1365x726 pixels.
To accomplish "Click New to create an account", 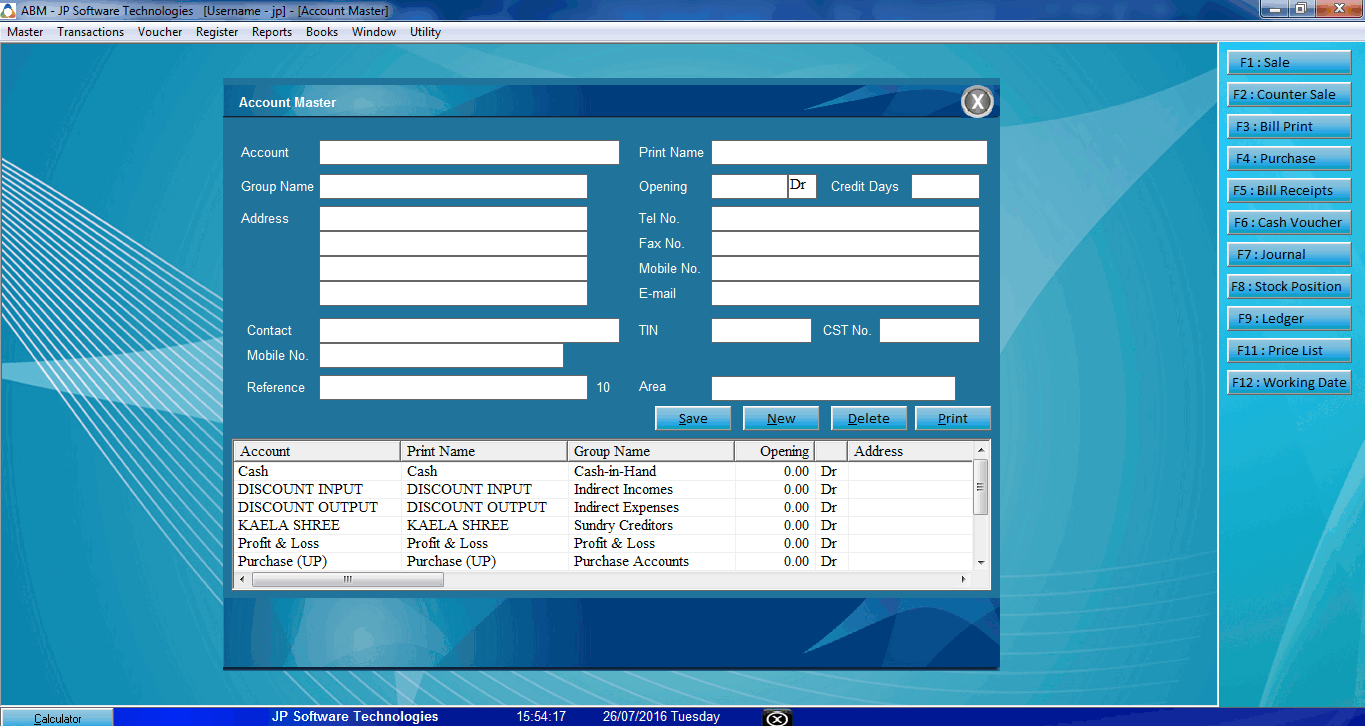I will pyautogui.click(x=781, y=418).
